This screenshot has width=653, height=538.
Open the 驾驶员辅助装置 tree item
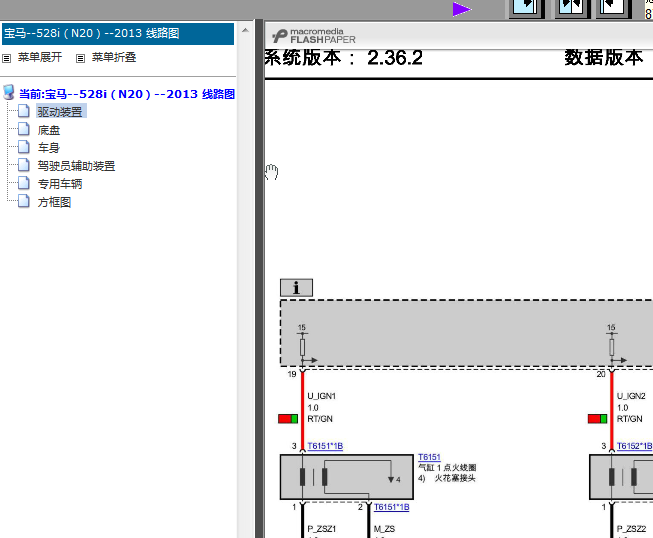(76, 166)
